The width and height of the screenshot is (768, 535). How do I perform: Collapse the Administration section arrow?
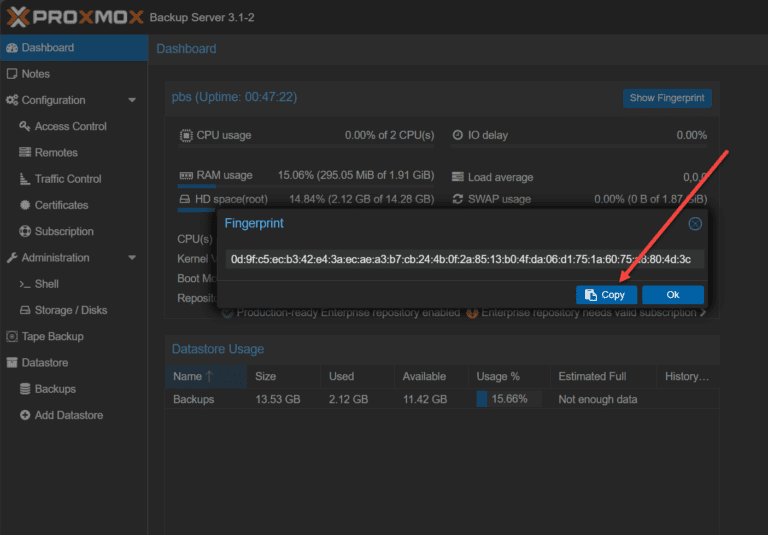132,258
